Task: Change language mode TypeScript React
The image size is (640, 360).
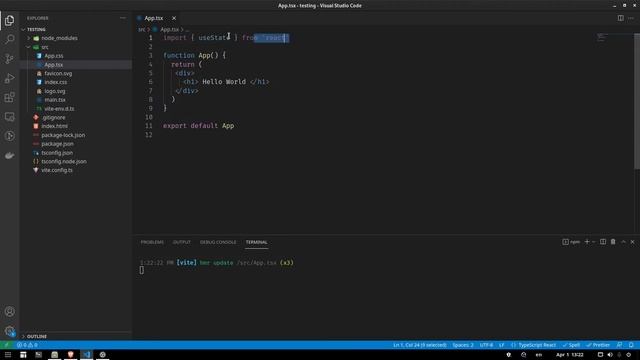Action: tap(533, 345)
